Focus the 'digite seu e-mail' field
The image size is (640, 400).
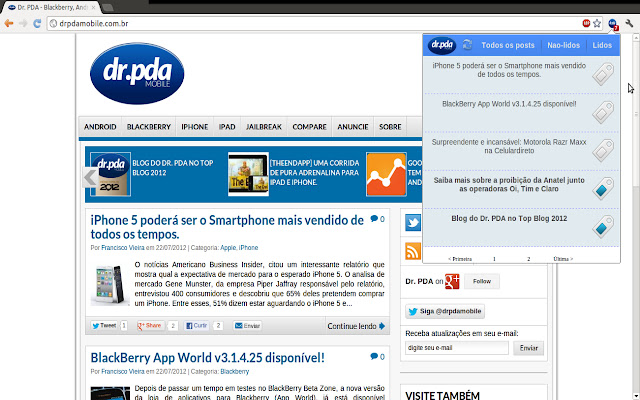click(x=457, y=348)
